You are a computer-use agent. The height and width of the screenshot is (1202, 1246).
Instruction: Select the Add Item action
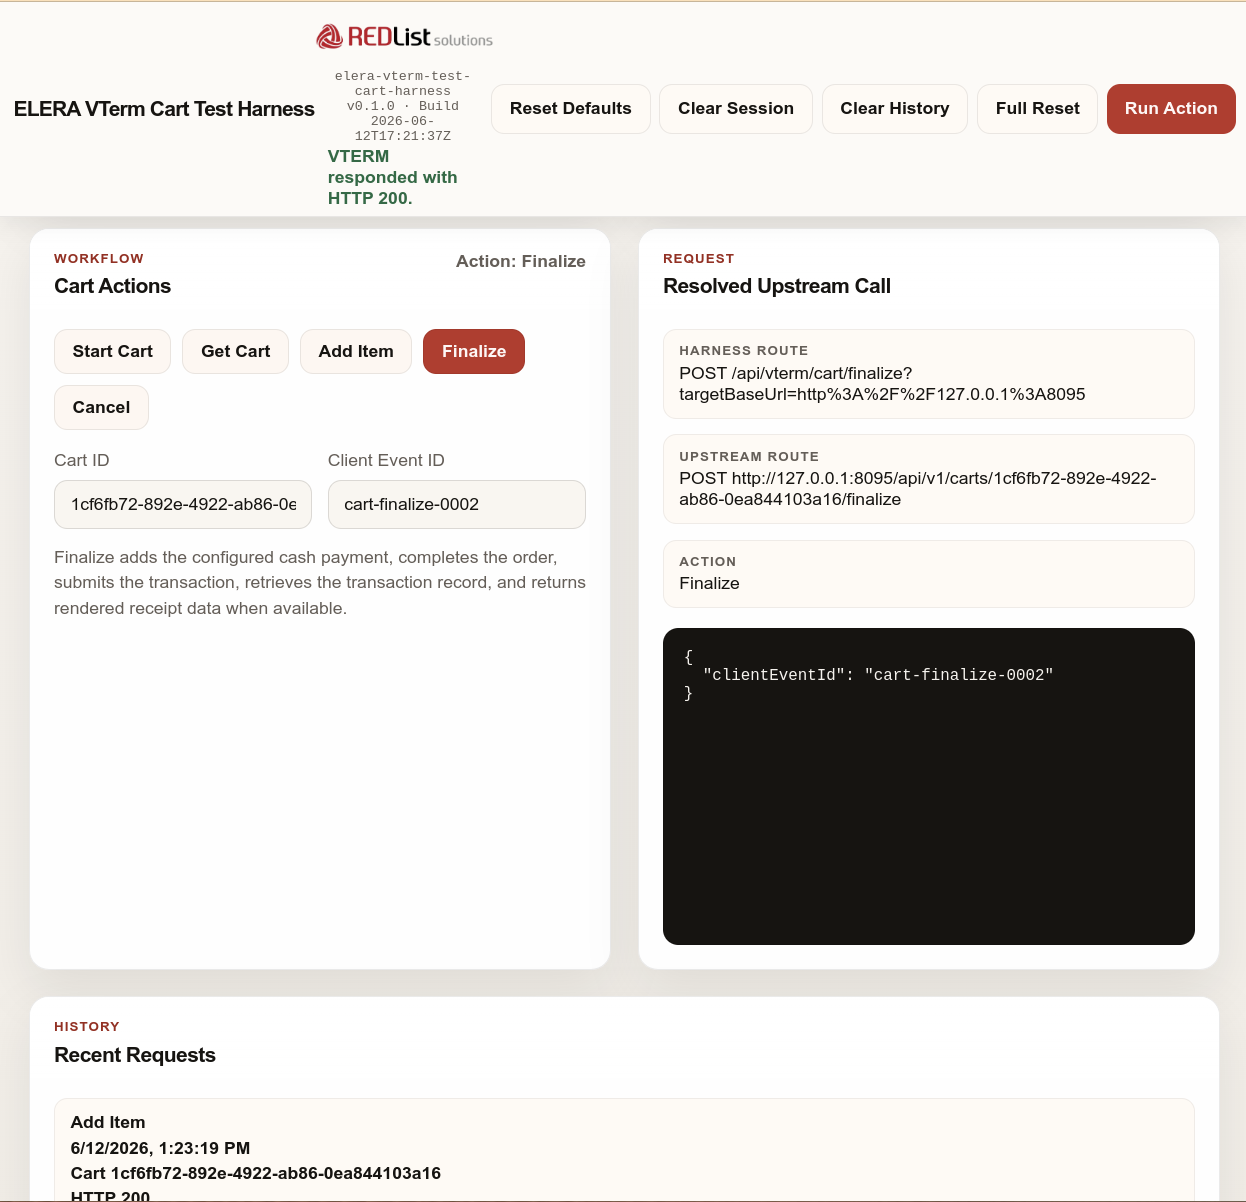click(356, 352)
